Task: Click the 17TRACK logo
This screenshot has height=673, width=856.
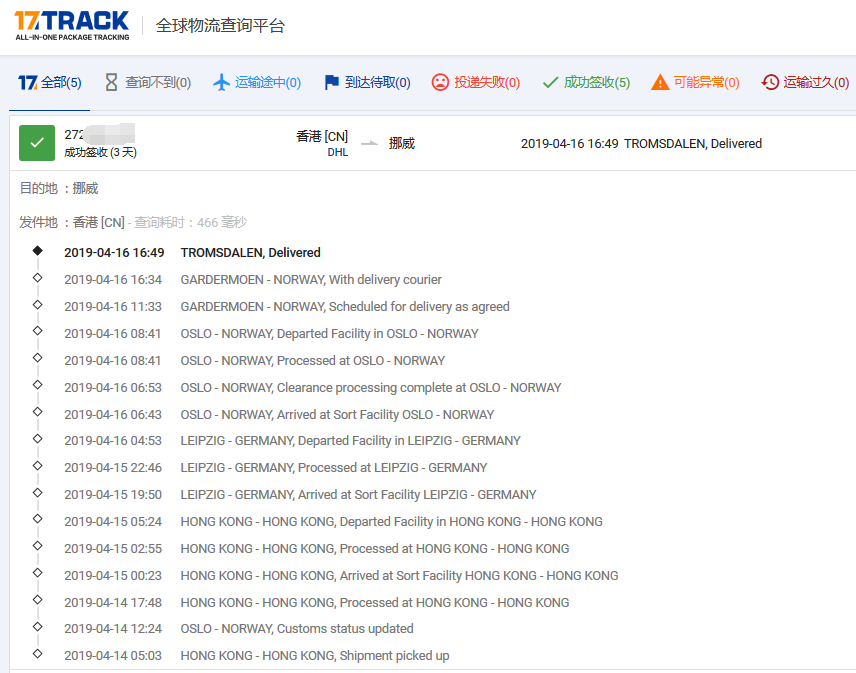Action: pyautogui.click(x=72, y=25)
